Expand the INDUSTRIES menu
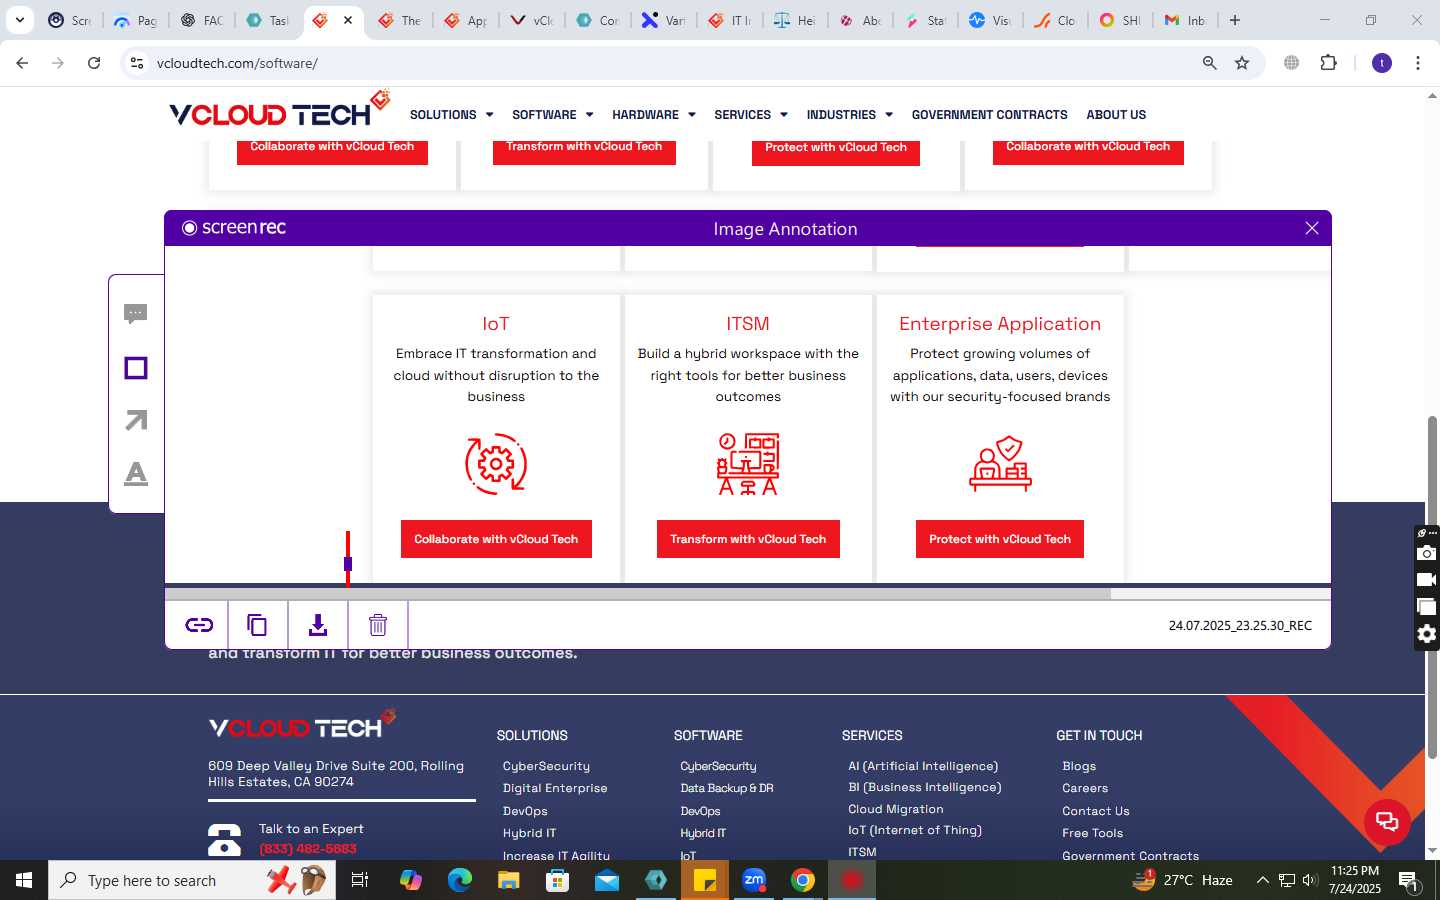 (849, 115)
